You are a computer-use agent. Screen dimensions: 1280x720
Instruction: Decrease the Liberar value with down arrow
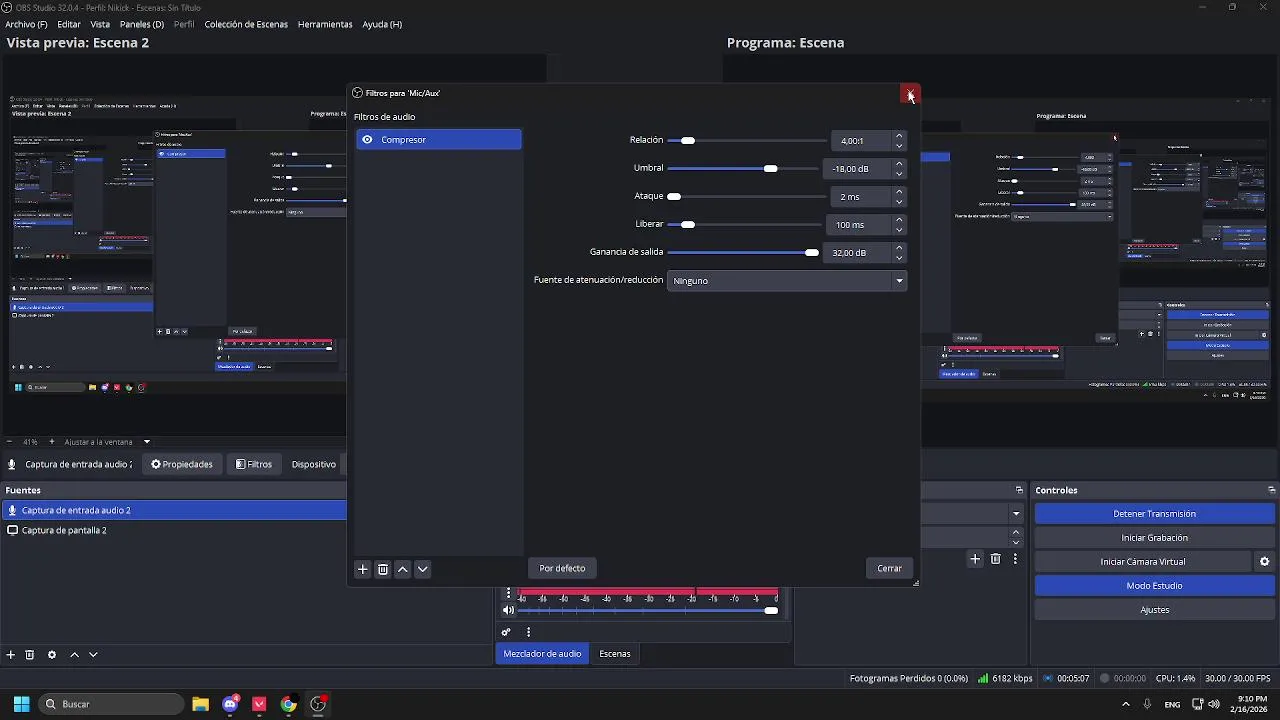coord(899,230)
